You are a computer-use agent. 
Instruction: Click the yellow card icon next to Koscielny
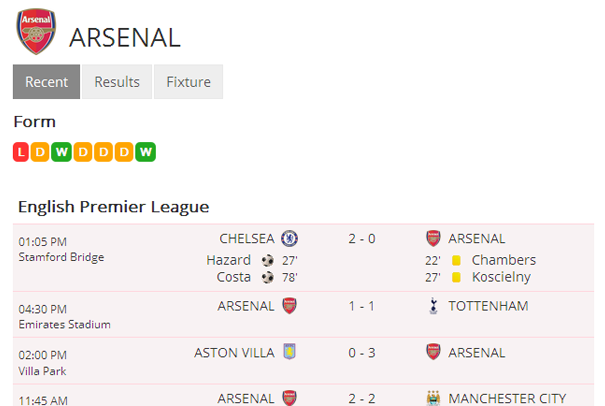[x=455, y=277]
